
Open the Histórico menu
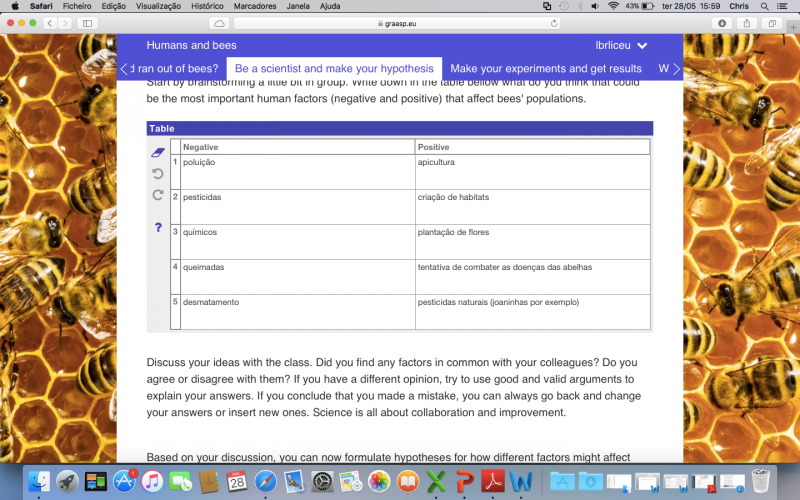(x=207, y=6)
